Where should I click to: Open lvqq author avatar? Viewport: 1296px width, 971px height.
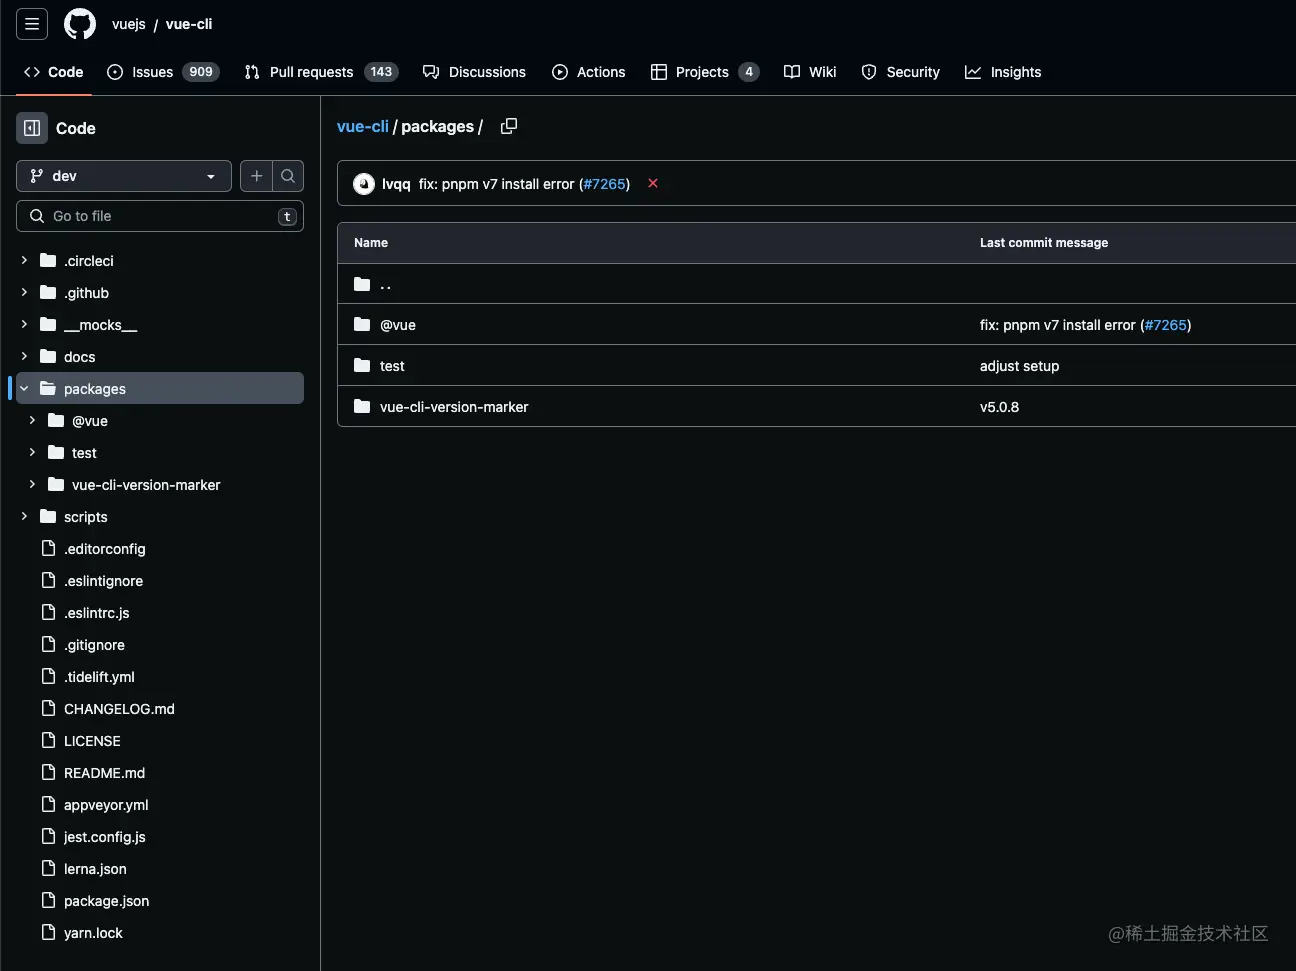364,184
